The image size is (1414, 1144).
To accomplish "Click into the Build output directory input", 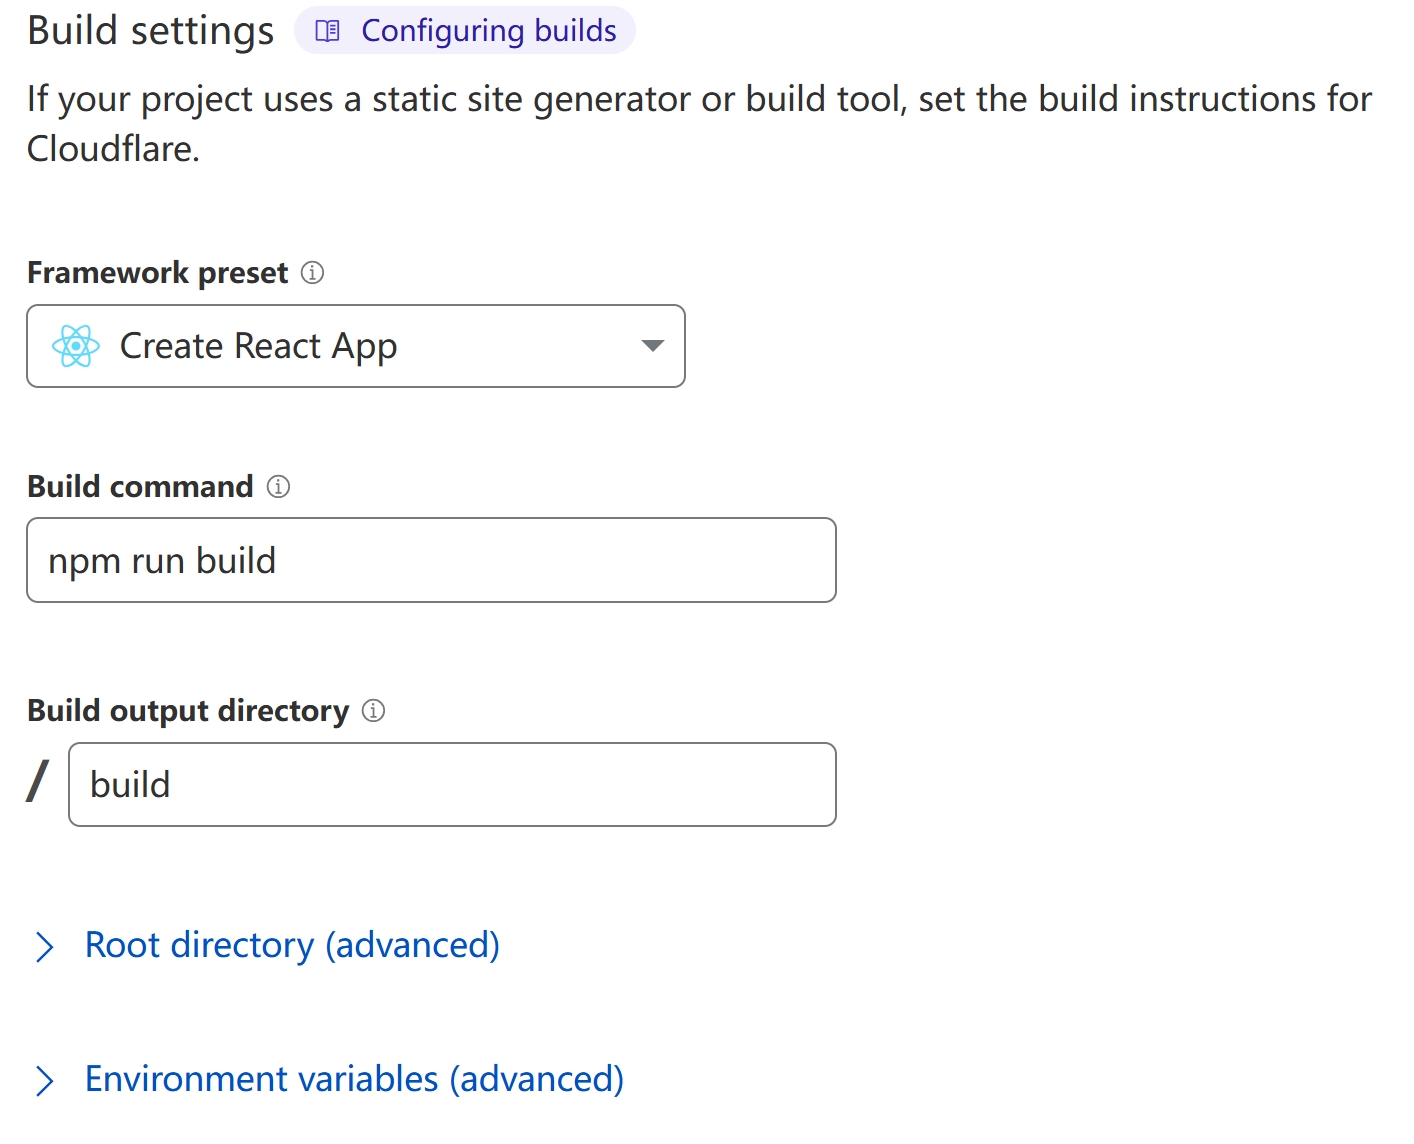I will (452, 784).
